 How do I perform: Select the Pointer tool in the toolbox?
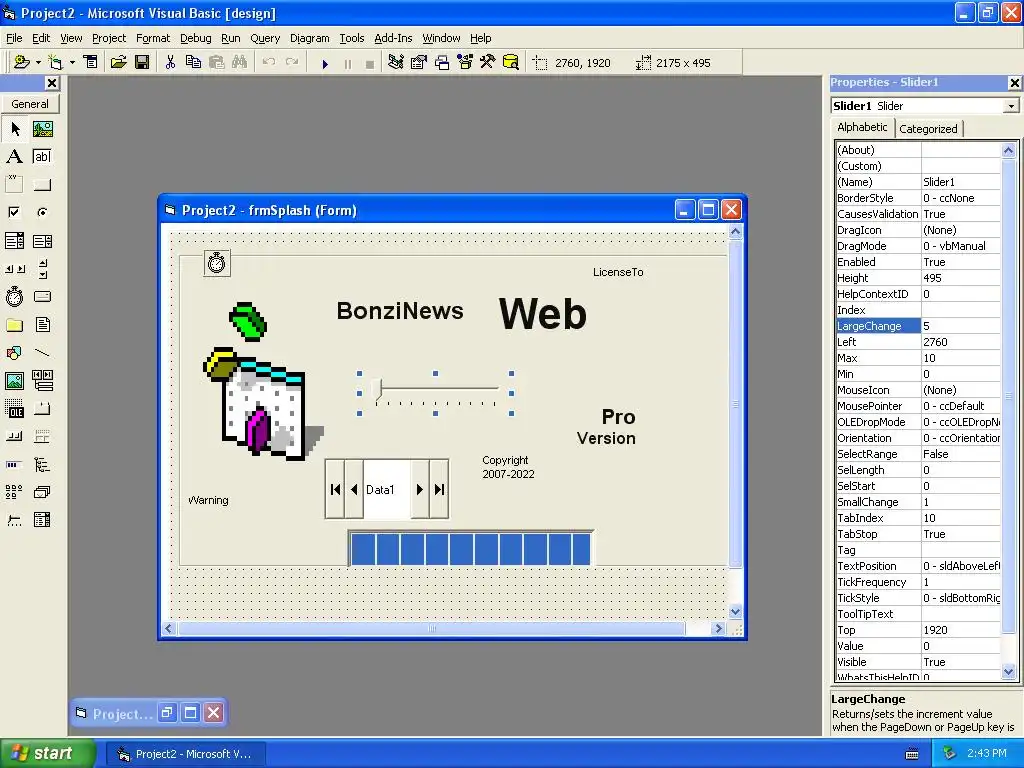click(15, 129)
